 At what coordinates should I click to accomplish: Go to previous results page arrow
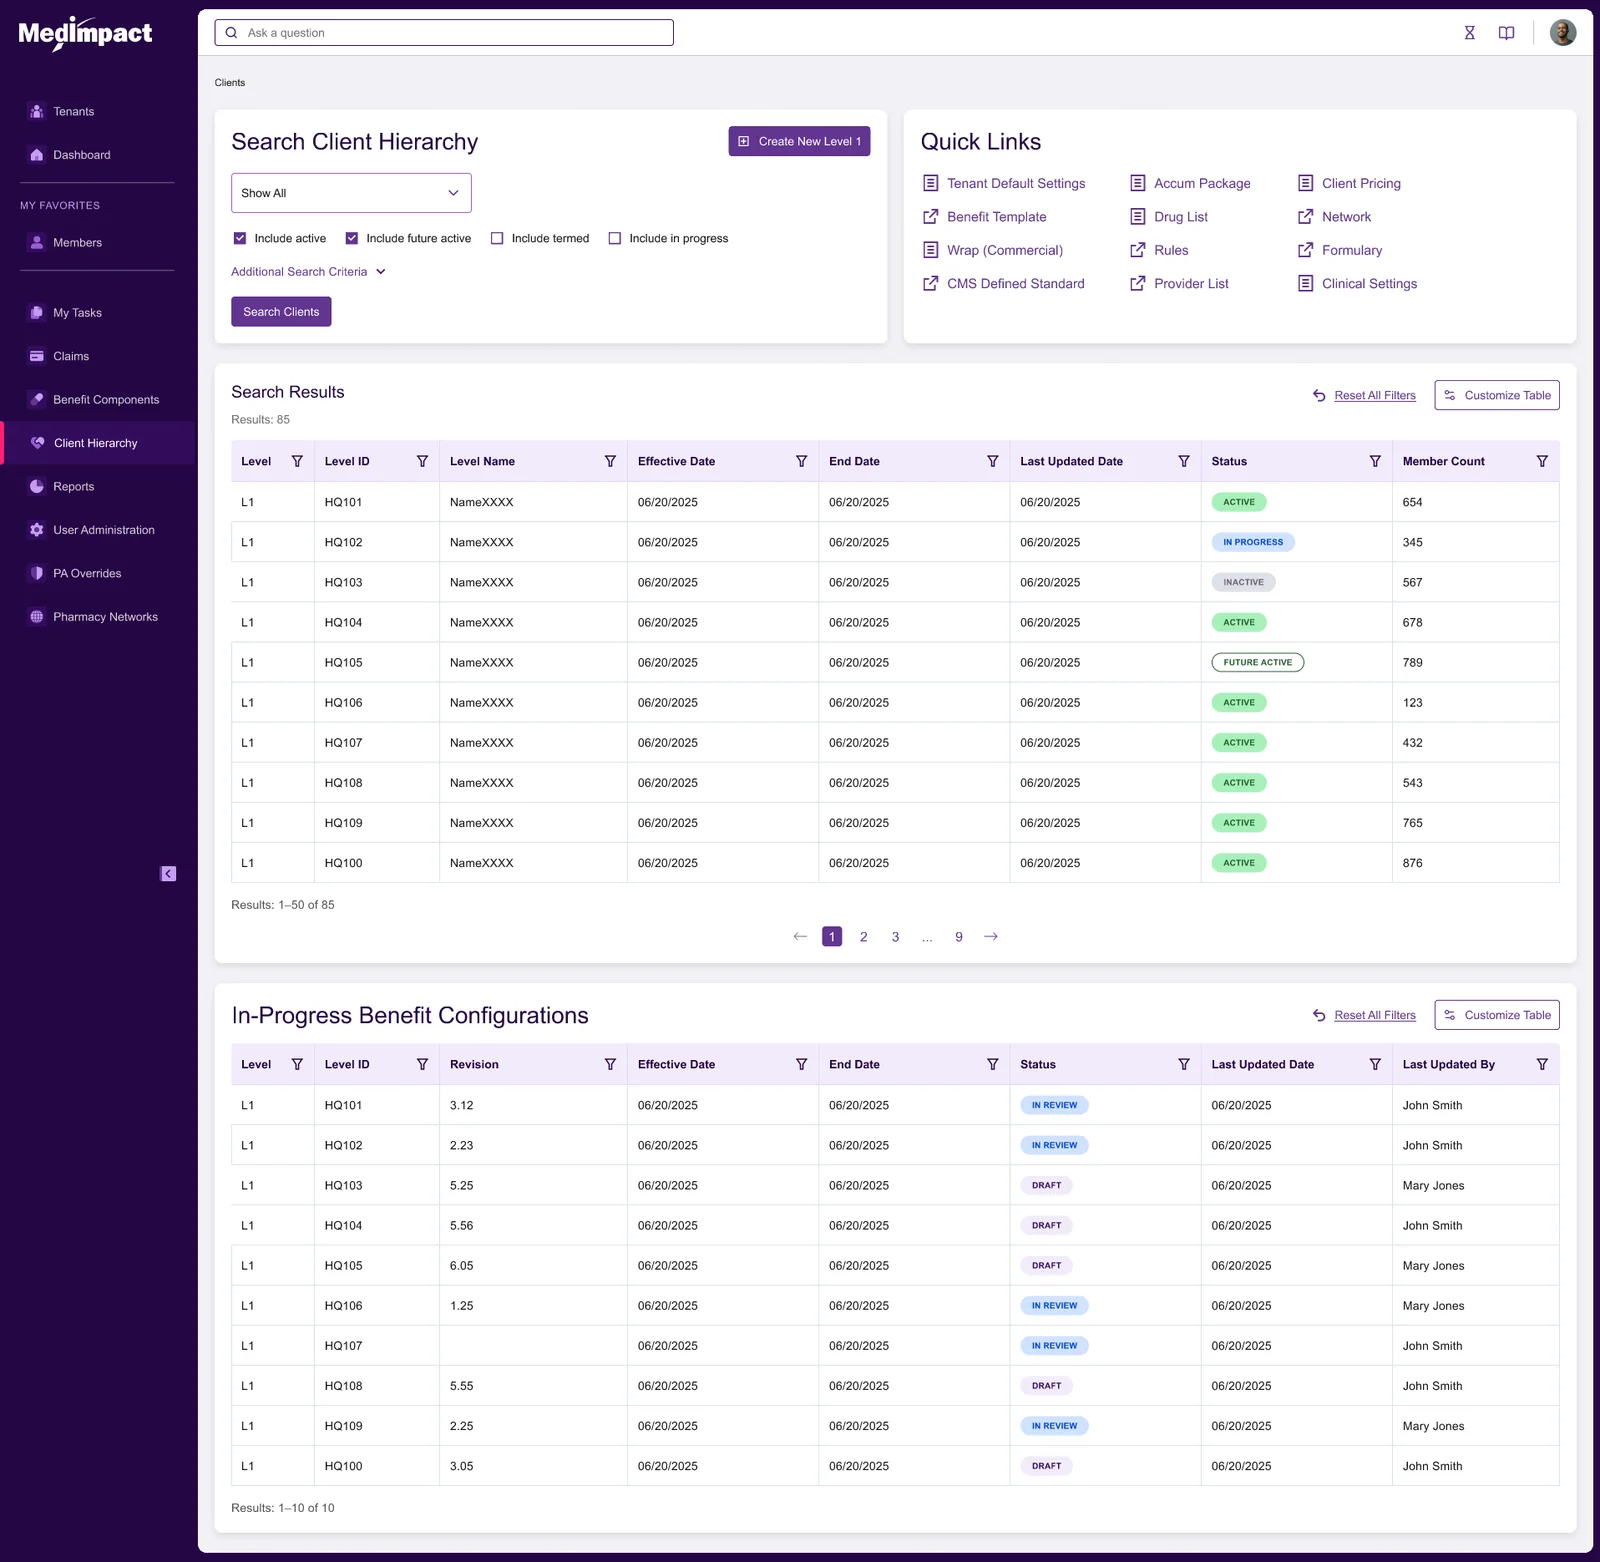click(x=800, y=937)
